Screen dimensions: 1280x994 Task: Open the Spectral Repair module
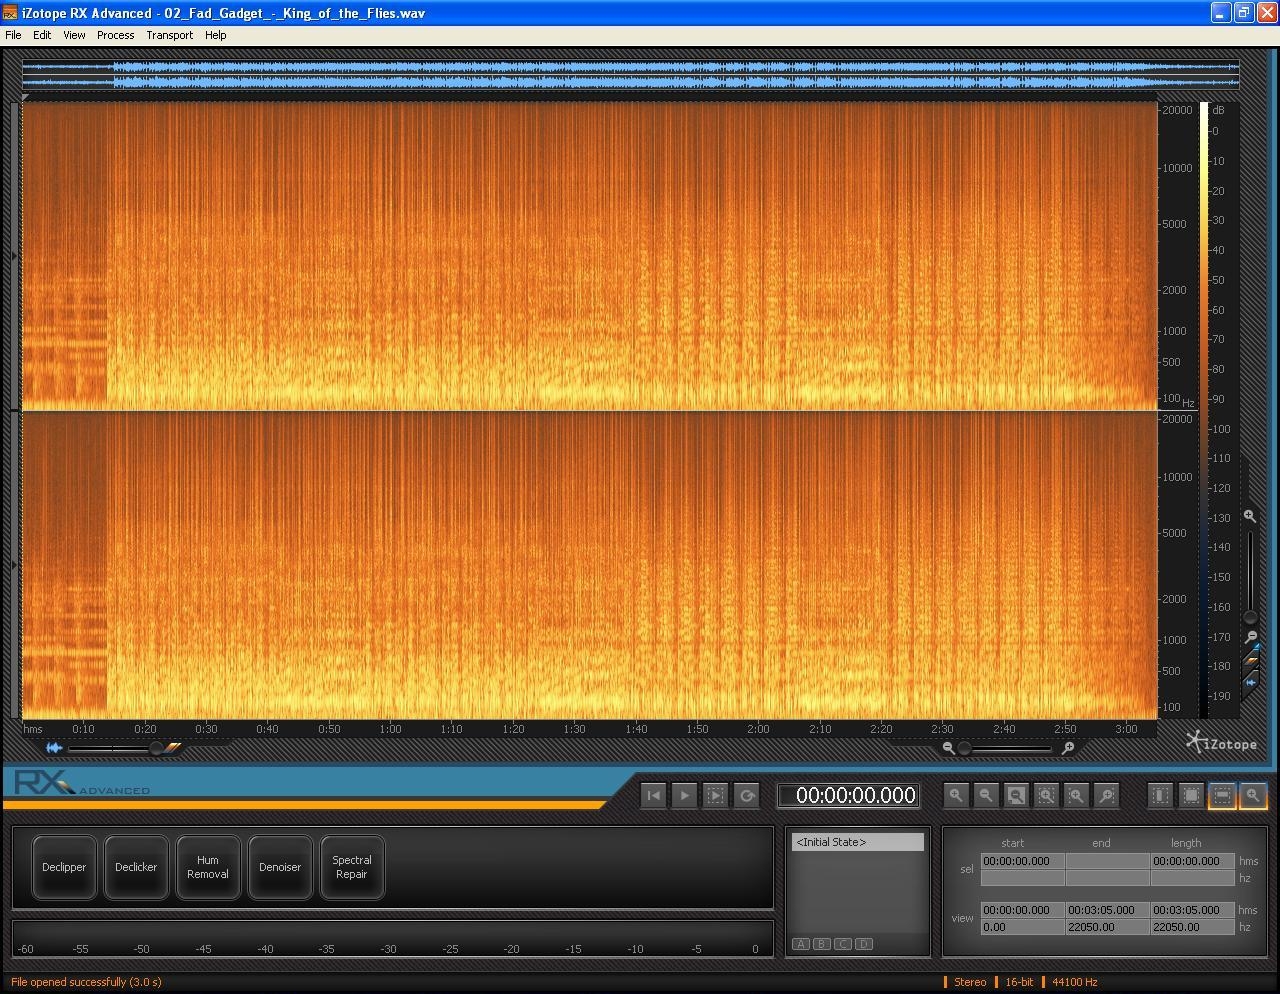(352, 867)
